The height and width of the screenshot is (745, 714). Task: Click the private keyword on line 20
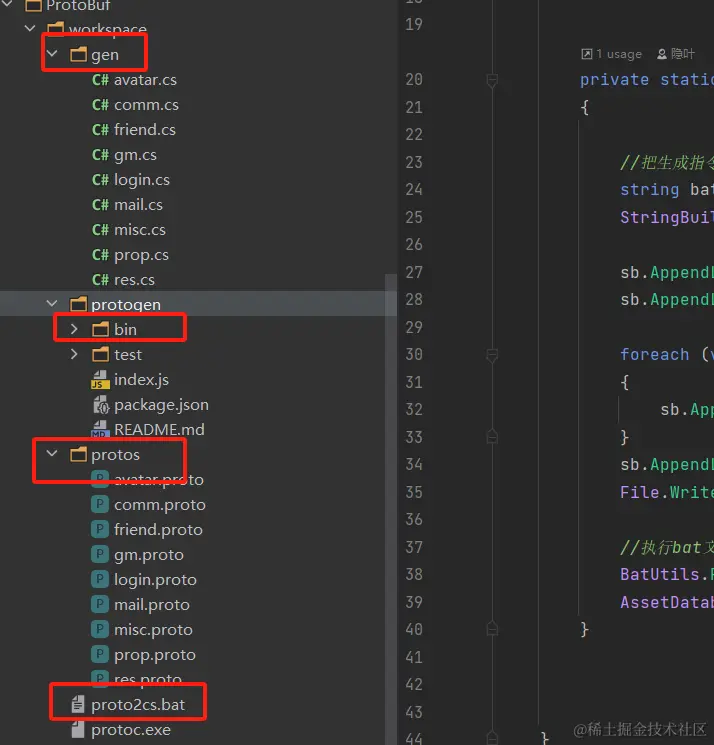pyautogui.click(x=614, y=80)
